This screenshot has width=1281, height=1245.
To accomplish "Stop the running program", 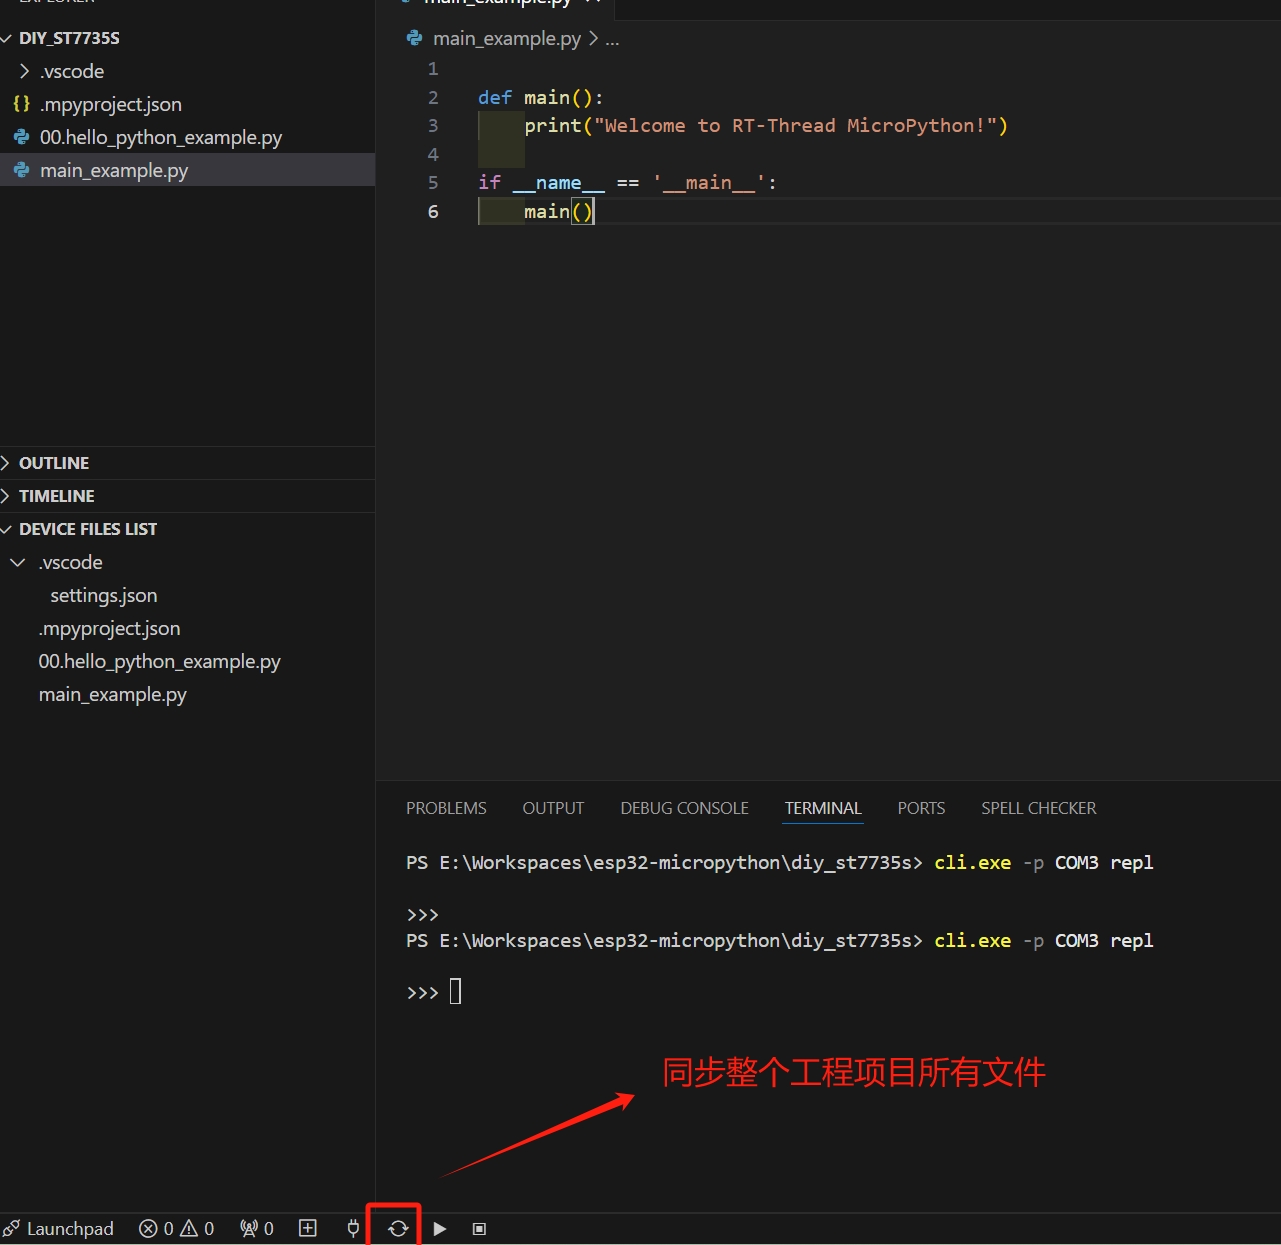I will pos(479,1228).
